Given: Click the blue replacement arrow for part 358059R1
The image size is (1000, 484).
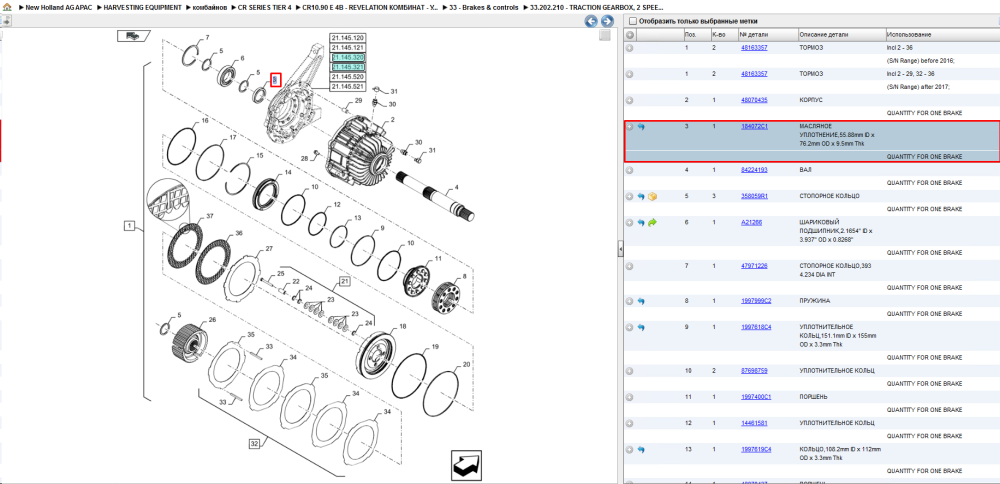Looking at the screenshot, I should [x=641, y=196].
